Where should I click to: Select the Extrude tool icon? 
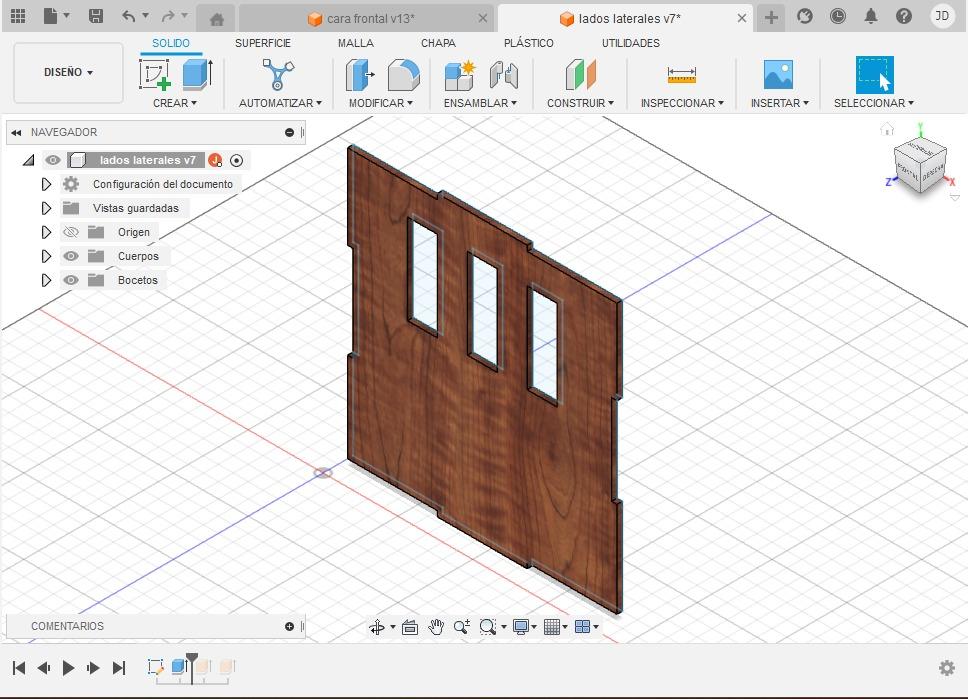[197, 75]
